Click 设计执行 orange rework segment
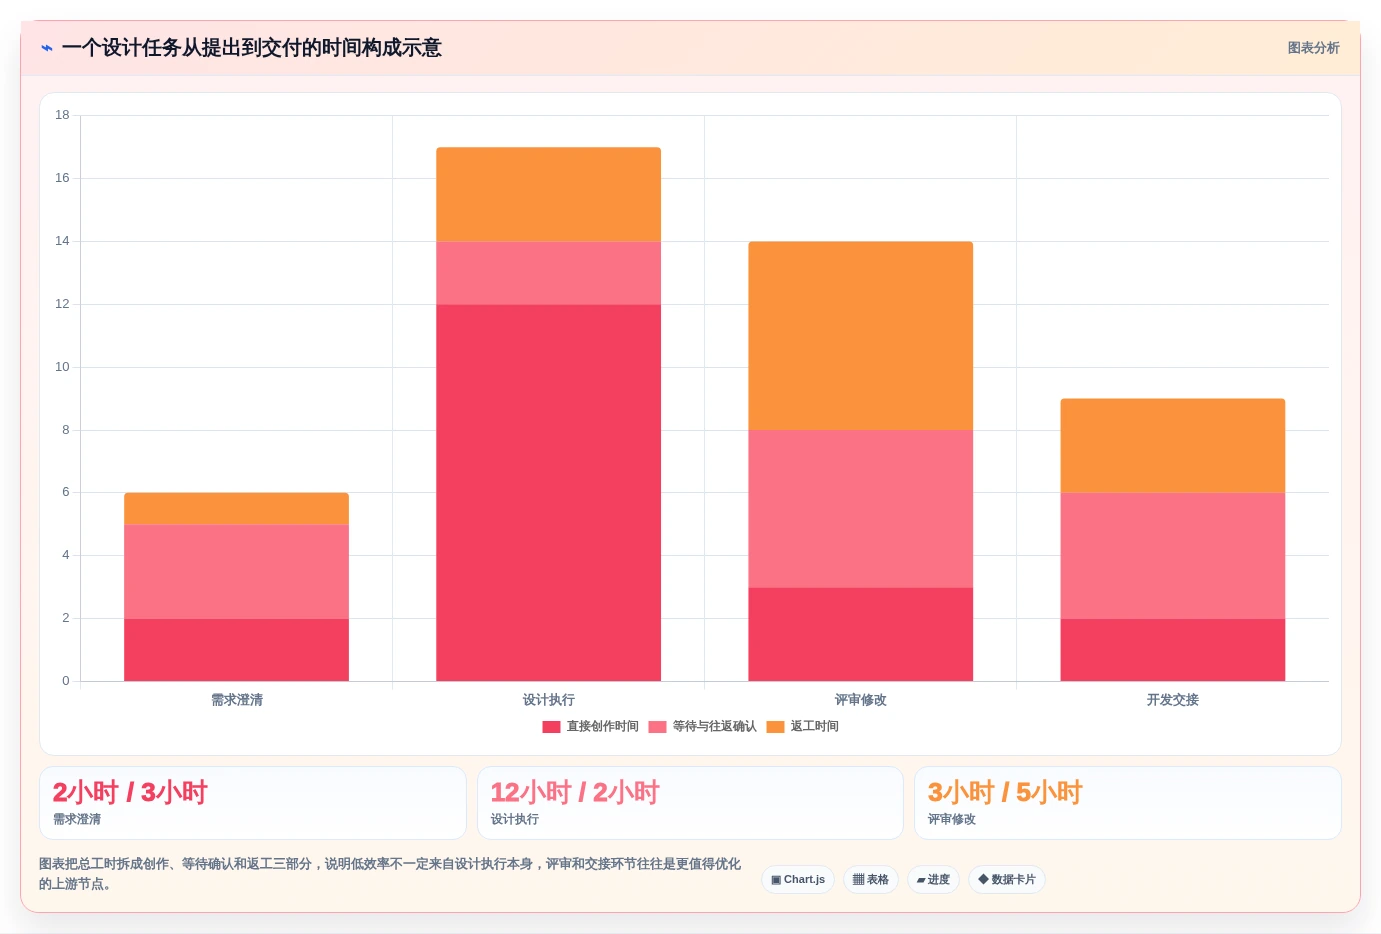This screenshot has width=1381, height=934. tap(548, 195)
